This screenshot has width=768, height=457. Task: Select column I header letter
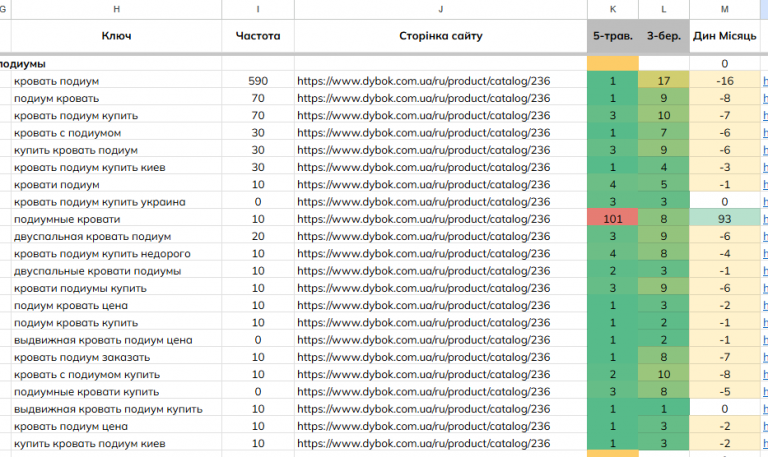tap(258, 9)
